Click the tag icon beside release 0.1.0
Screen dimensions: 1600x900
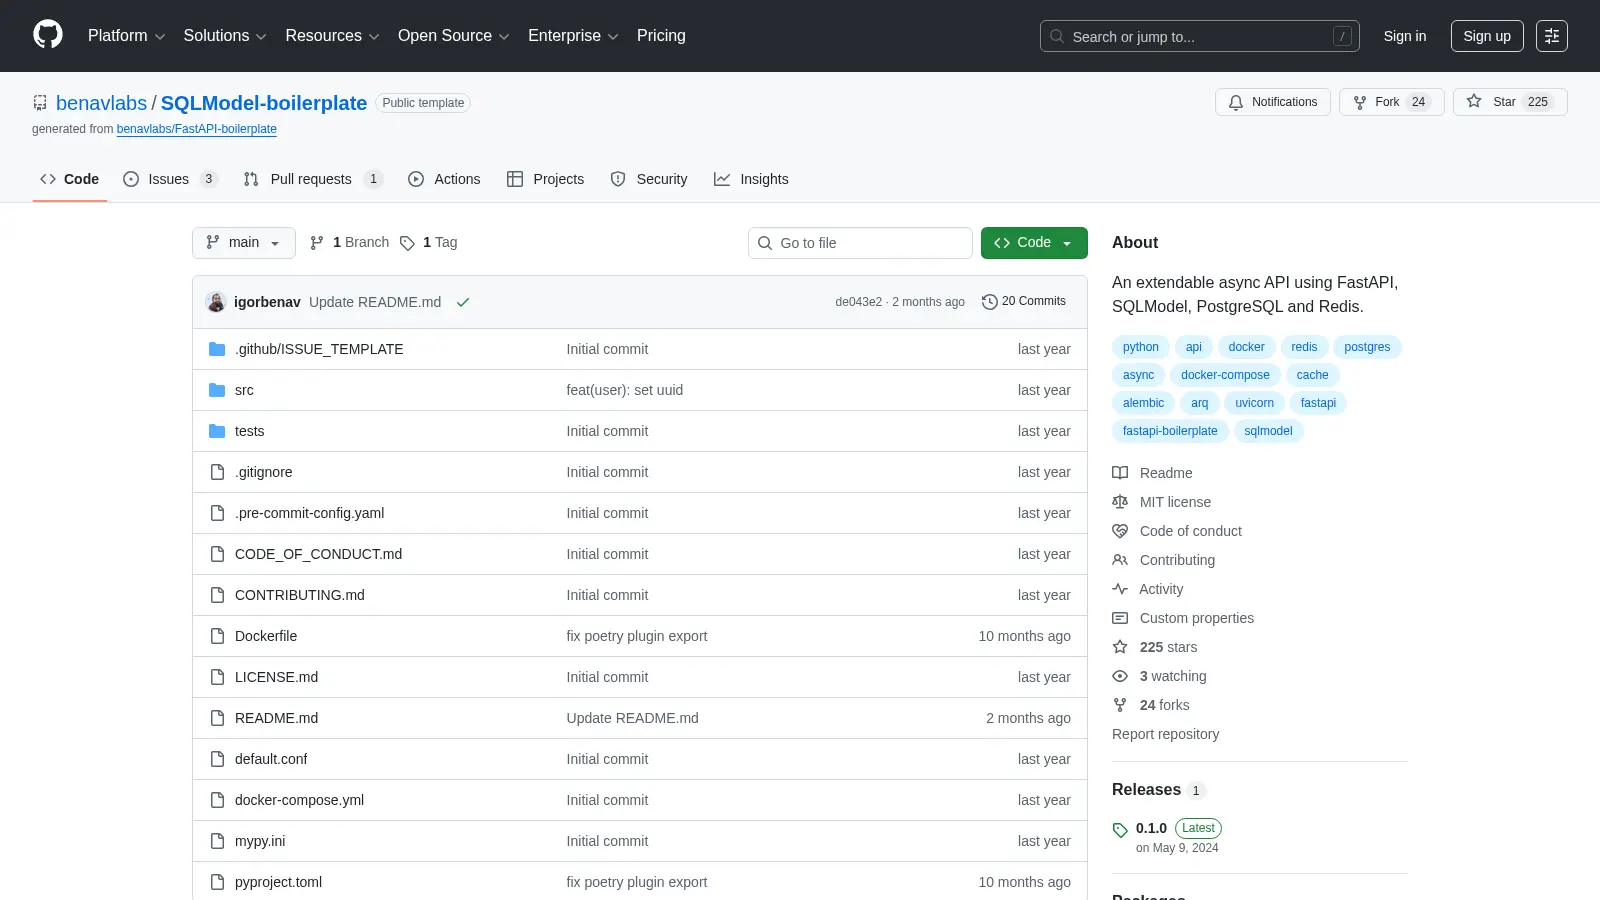click(1120, 830)
